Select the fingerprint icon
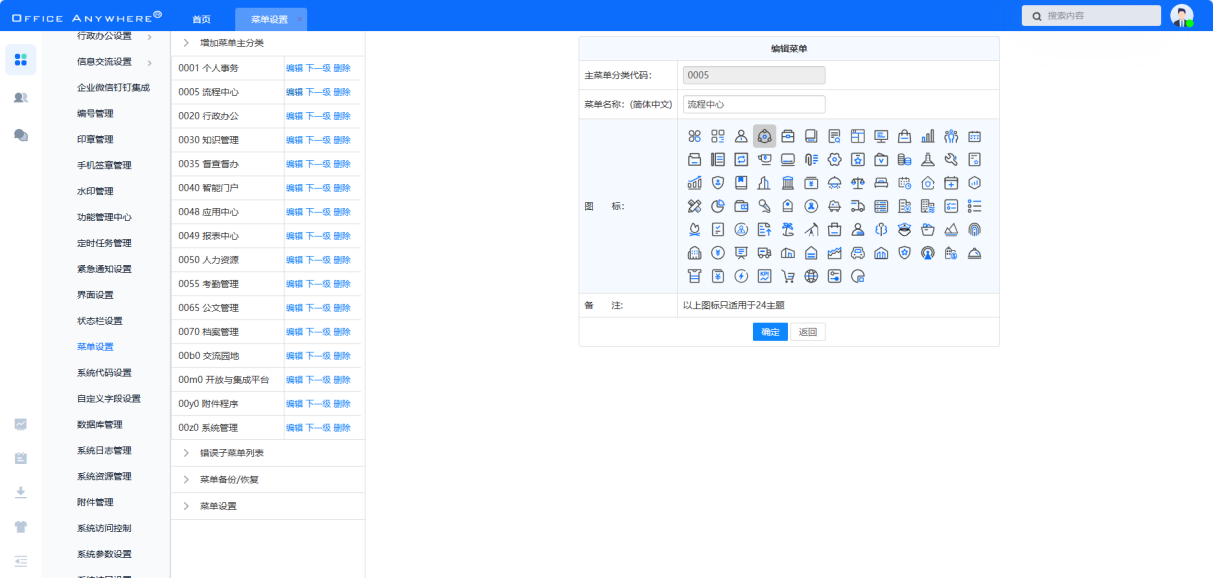This screenshot has height=578, width=1213. point(974,230)
